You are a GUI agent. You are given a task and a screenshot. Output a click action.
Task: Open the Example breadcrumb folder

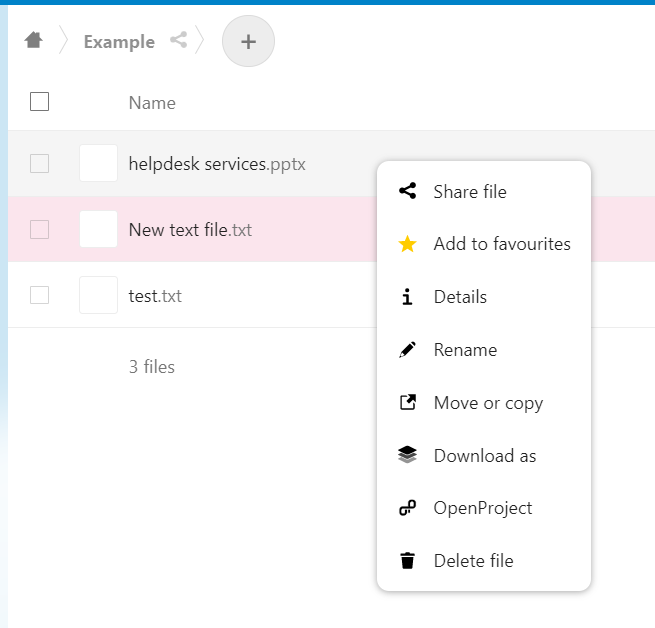click(119, 42)
